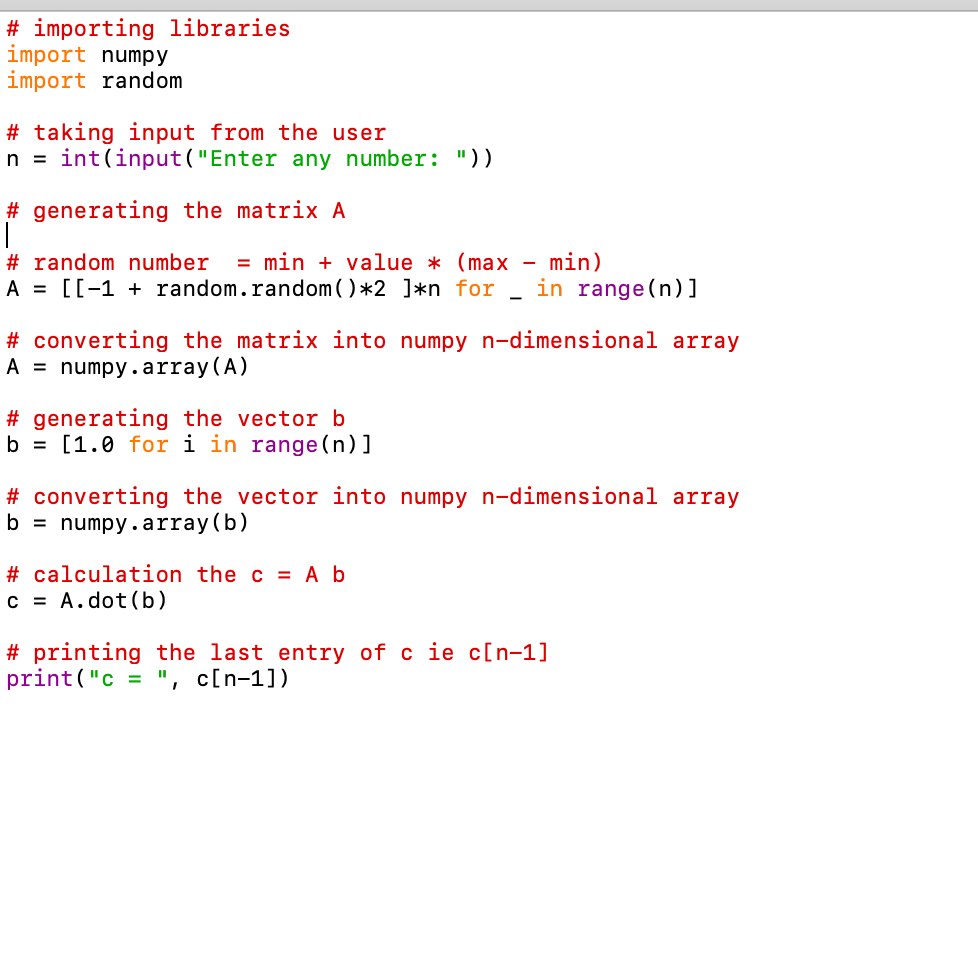Select the numpy.array(b) line

[127, 522]
